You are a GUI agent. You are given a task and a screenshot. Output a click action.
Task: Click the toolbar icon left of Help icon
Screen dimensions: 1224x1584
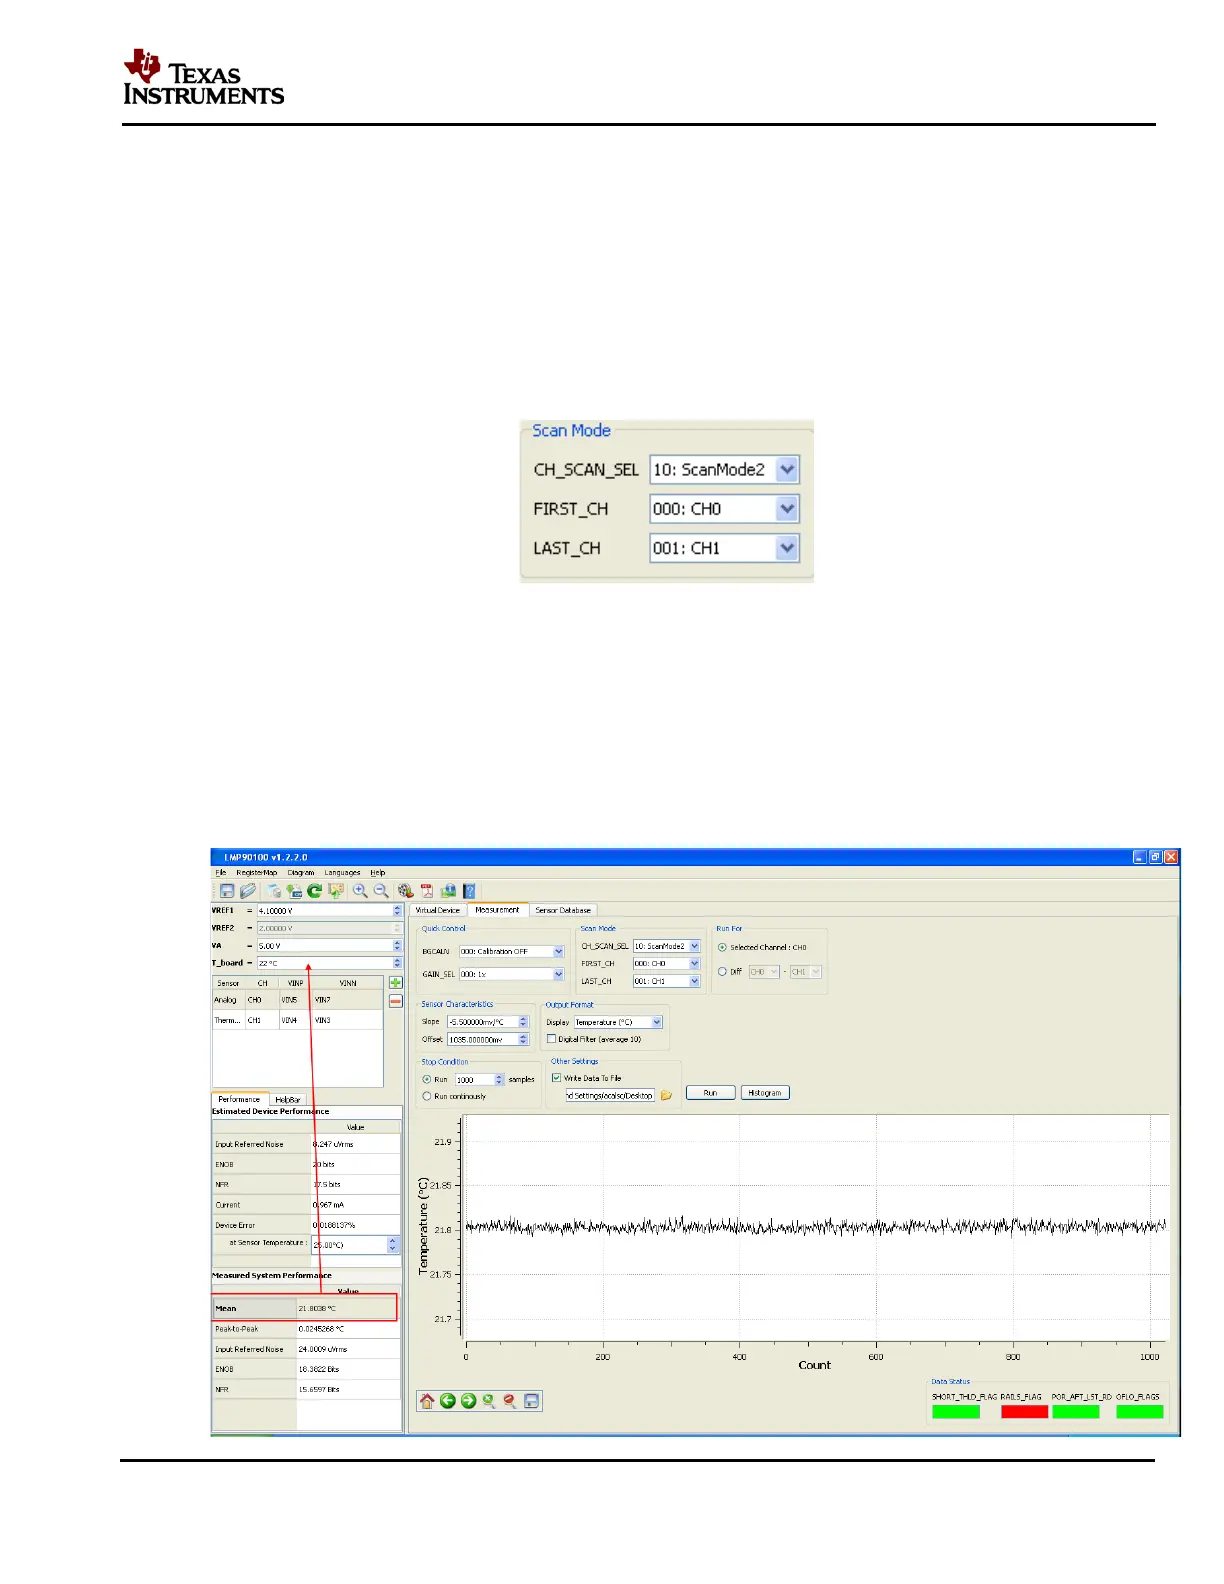pos(448,891)
